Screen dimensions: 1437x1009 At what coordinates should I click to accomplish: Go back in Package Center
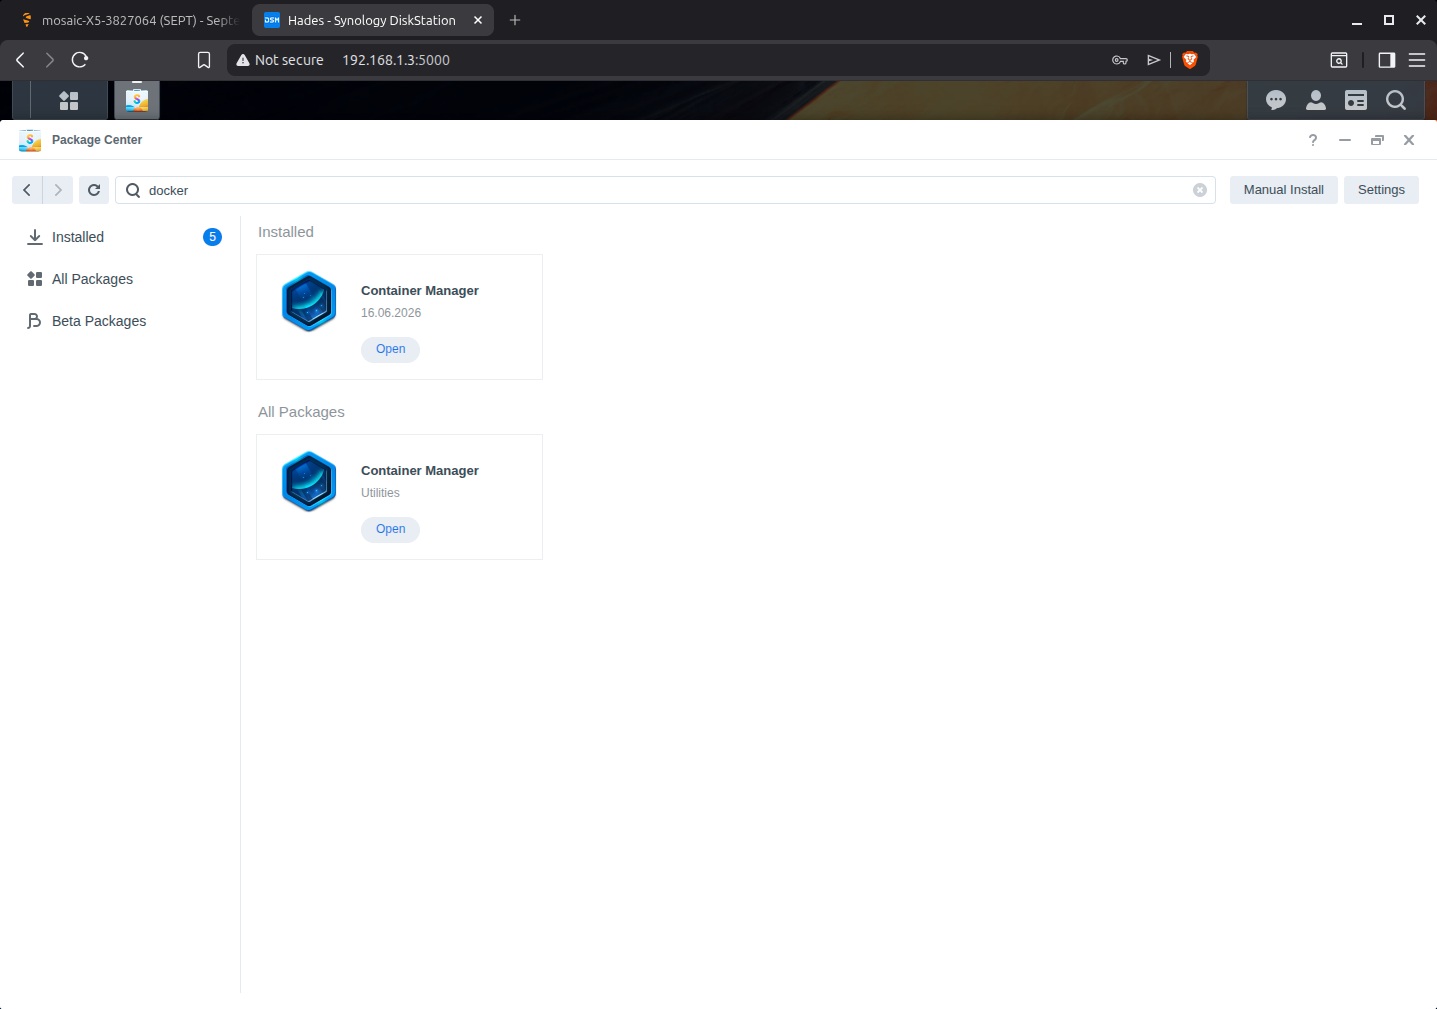27,190
